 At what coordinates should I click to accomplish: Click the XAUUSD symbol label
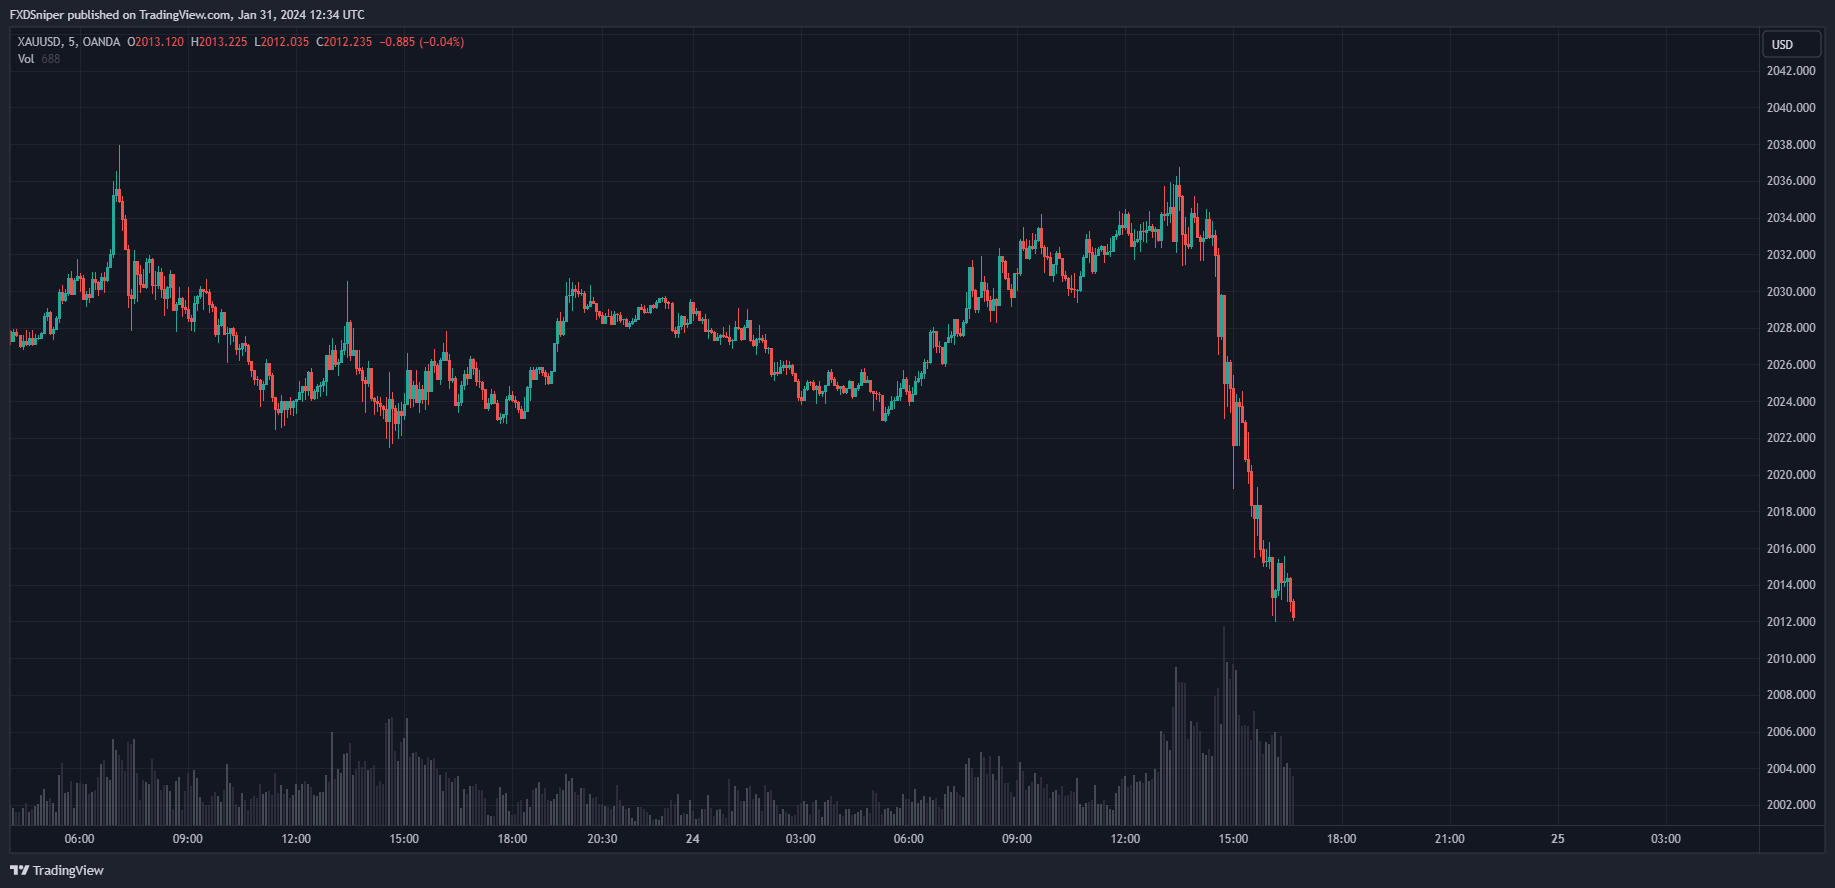coord(40,42)
